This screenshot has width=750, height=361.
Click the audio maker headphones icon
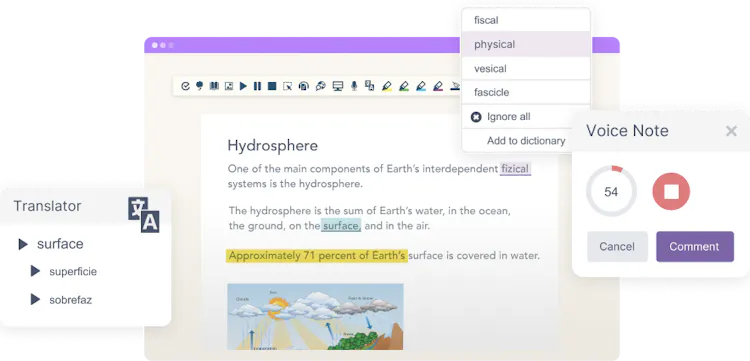(304, 86)
